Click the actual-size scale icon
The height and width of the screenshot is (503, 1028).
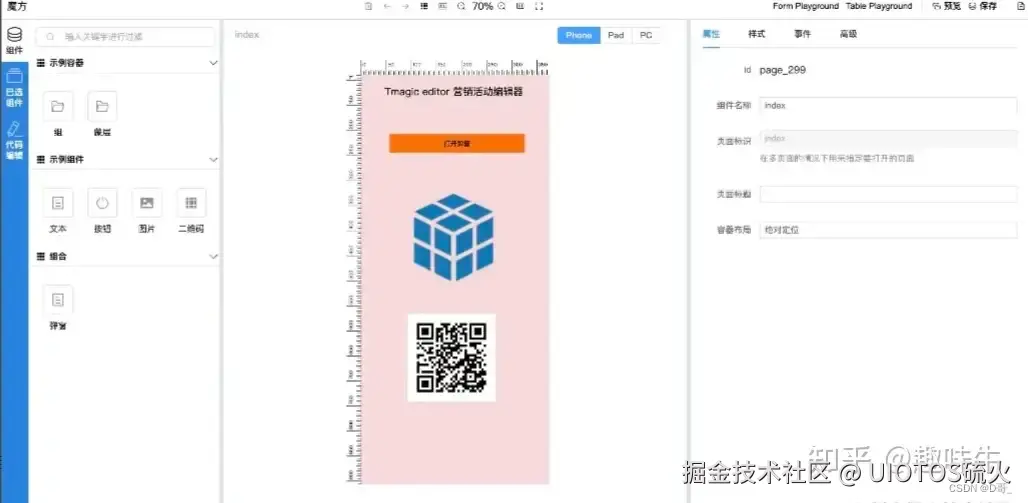(x=520, y=7)
